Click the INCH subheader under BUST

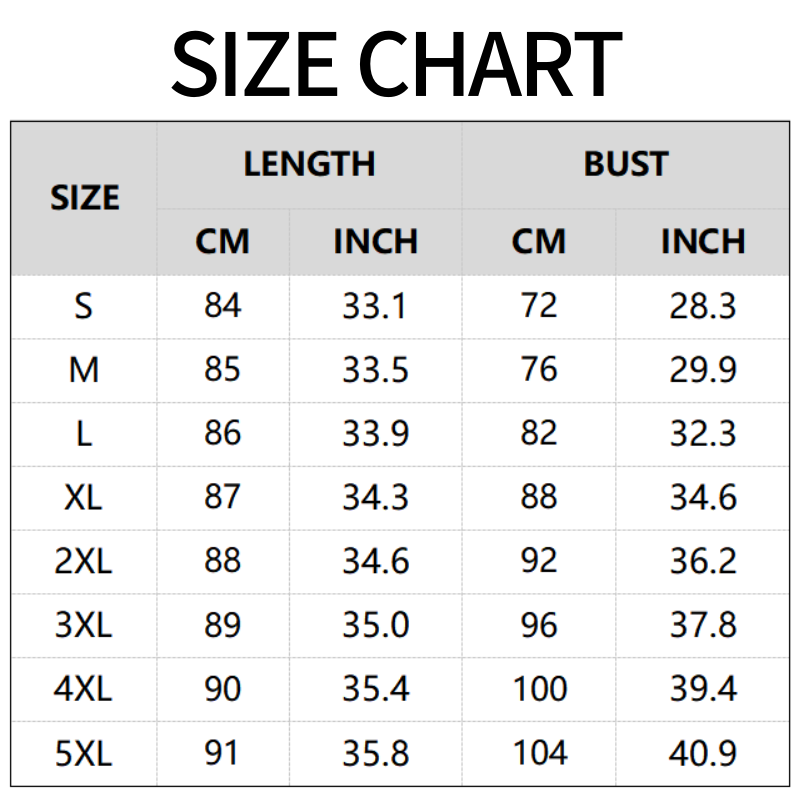point(703,242)
